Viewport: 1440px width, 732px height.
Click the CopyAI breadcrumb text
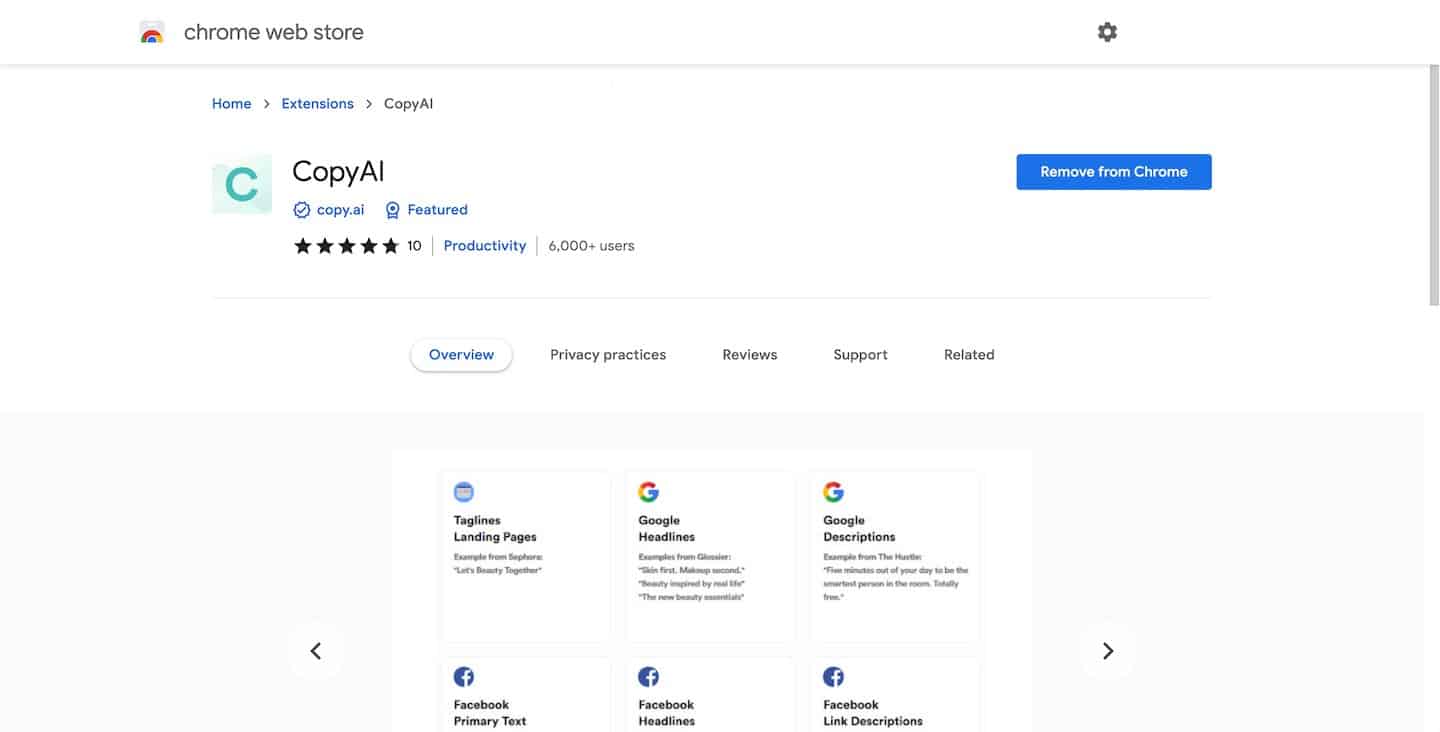[409, 104]
